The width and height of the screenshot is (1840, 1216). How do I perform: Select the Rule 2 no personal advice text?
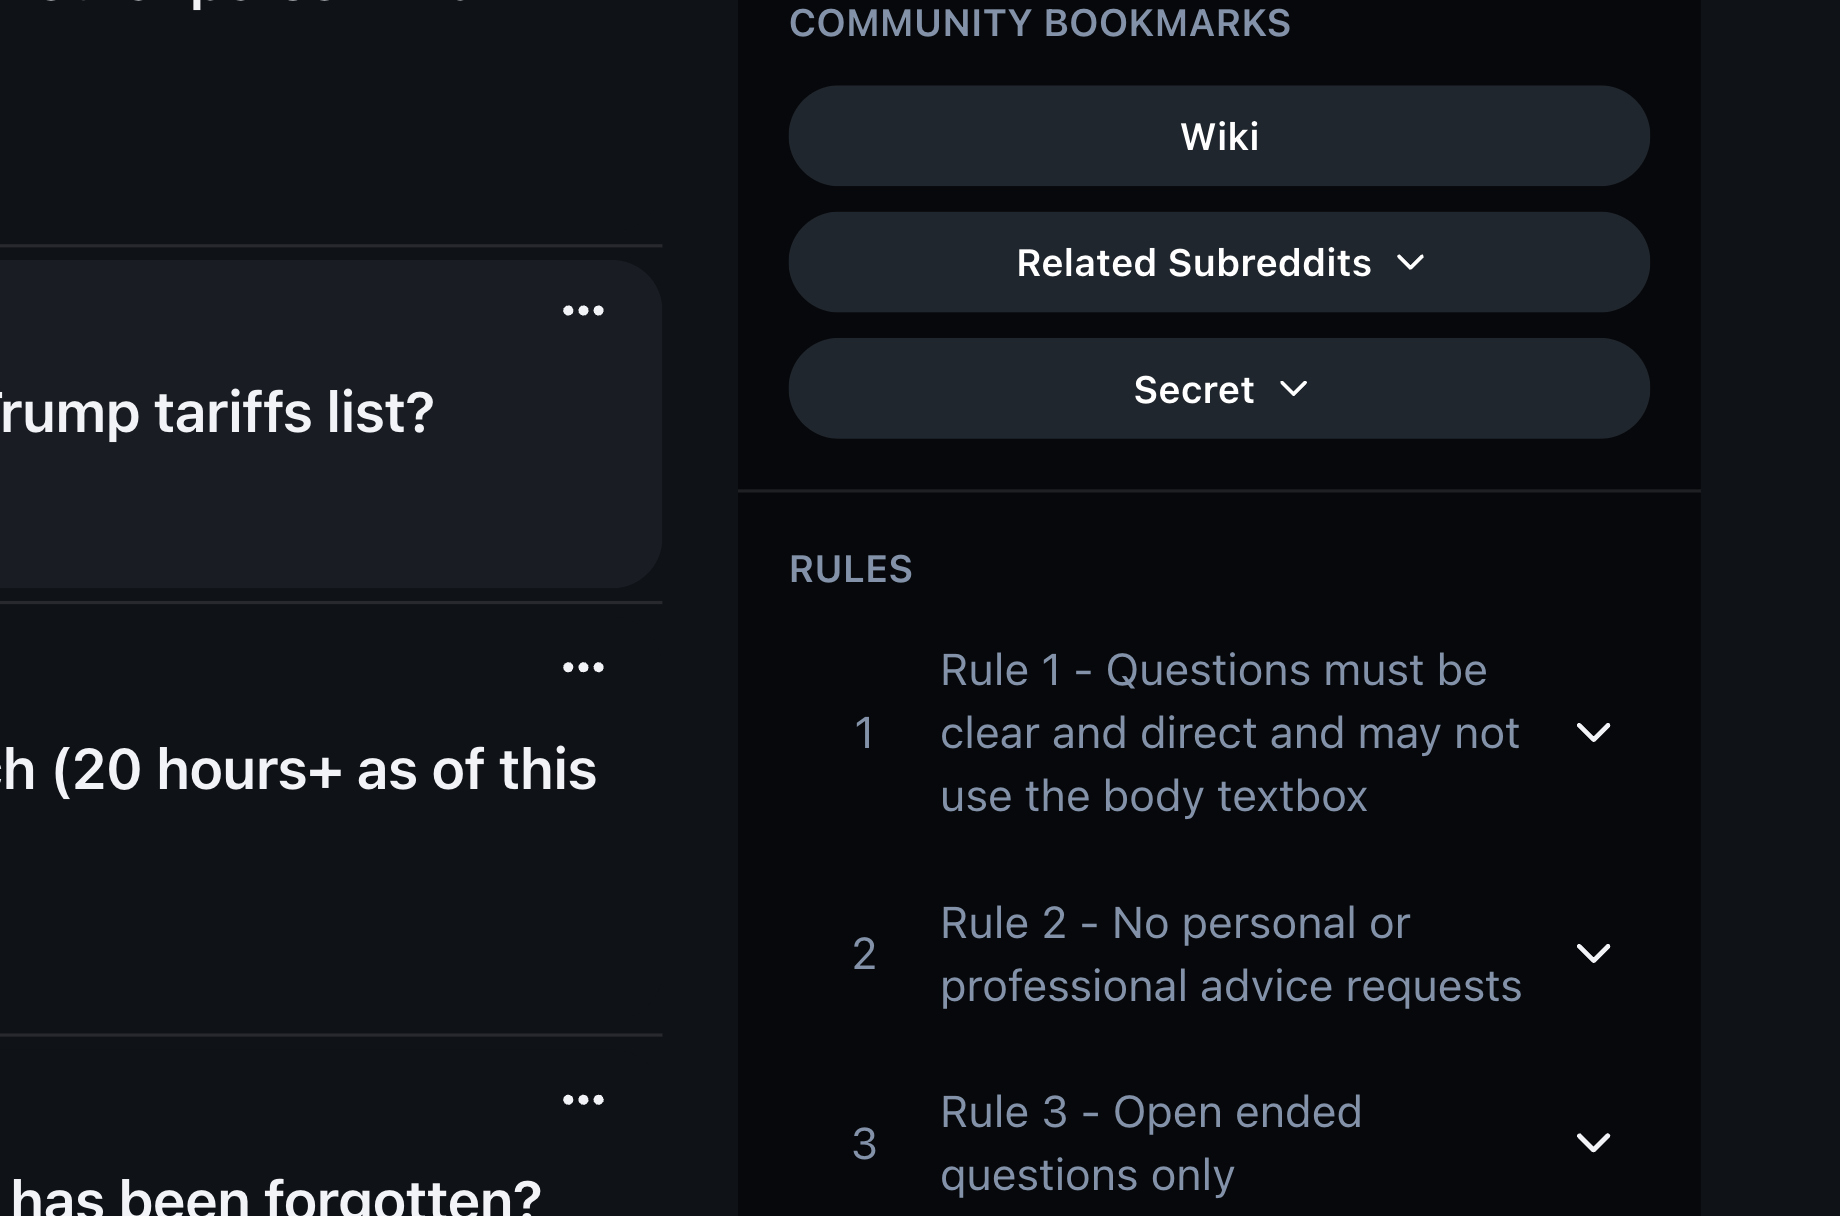[x=1230, y=954]
